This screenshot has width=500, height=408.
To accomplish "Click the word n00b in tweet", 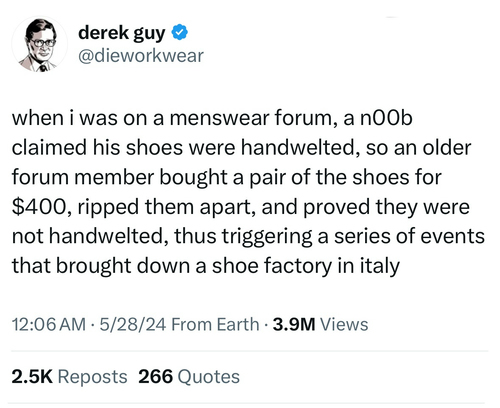I will pos(386,118).
